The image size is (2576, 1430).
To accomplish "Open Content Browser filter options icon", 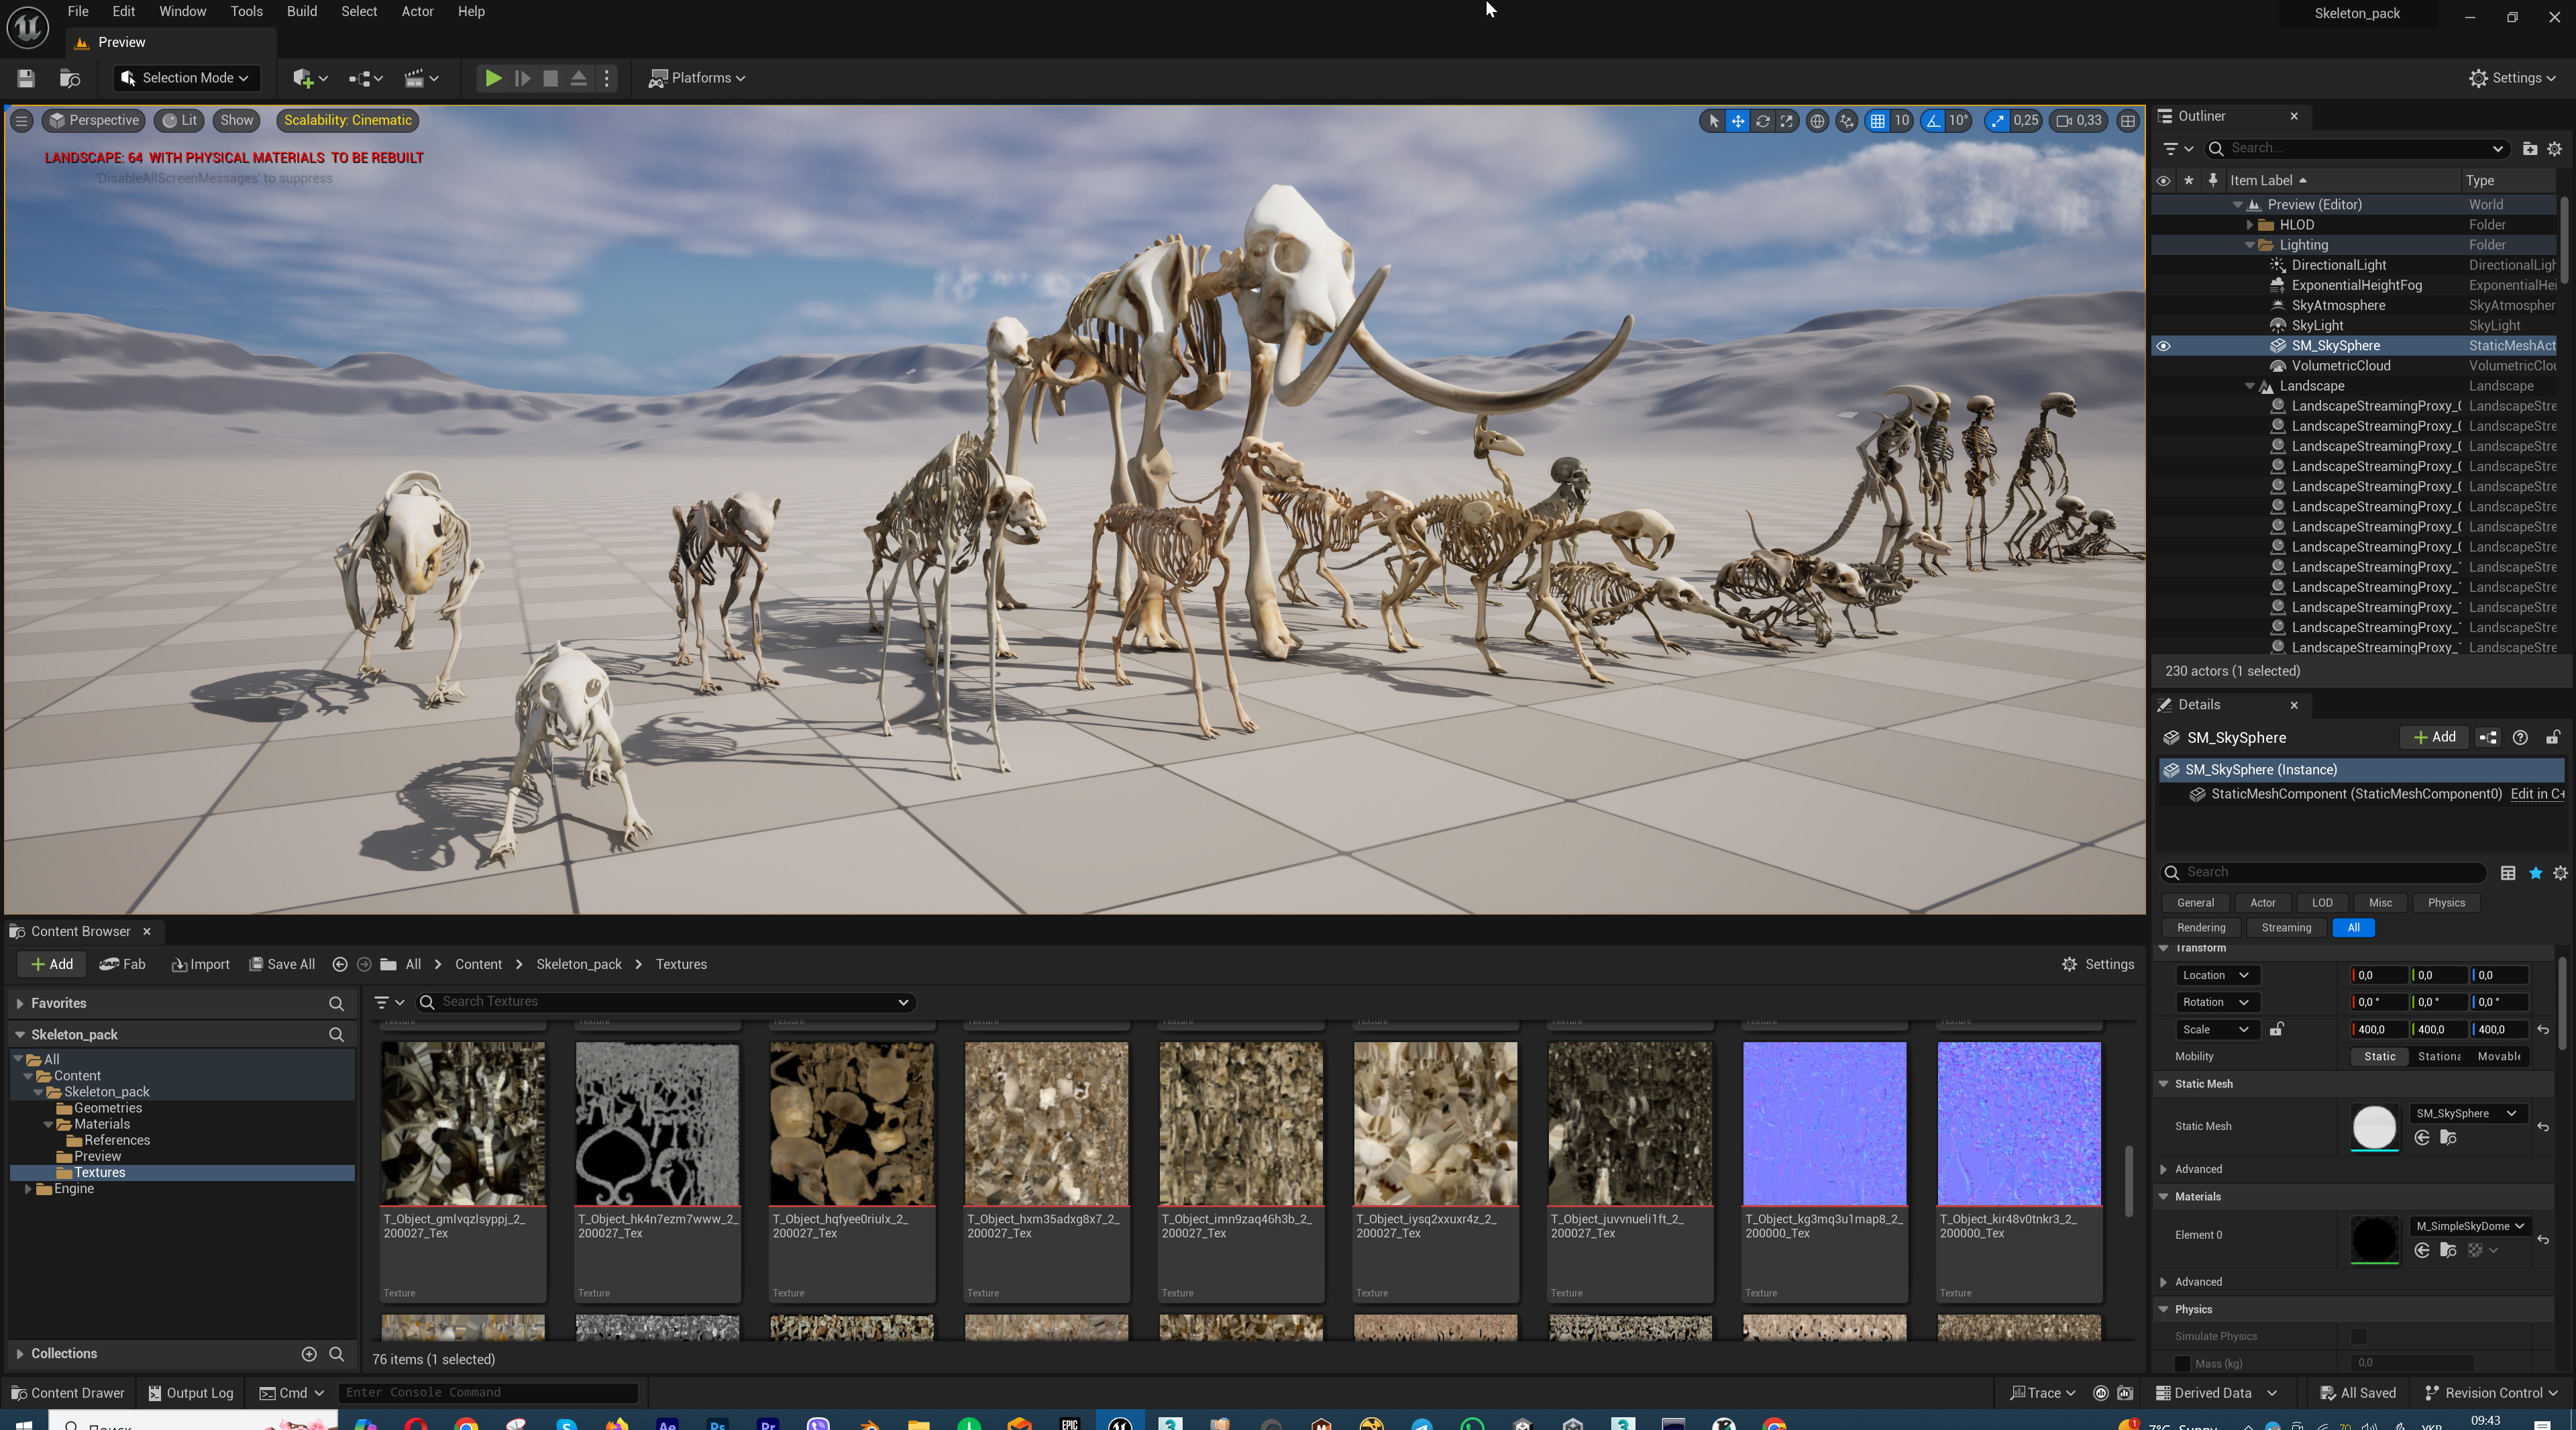I will tap(389, 1002).
